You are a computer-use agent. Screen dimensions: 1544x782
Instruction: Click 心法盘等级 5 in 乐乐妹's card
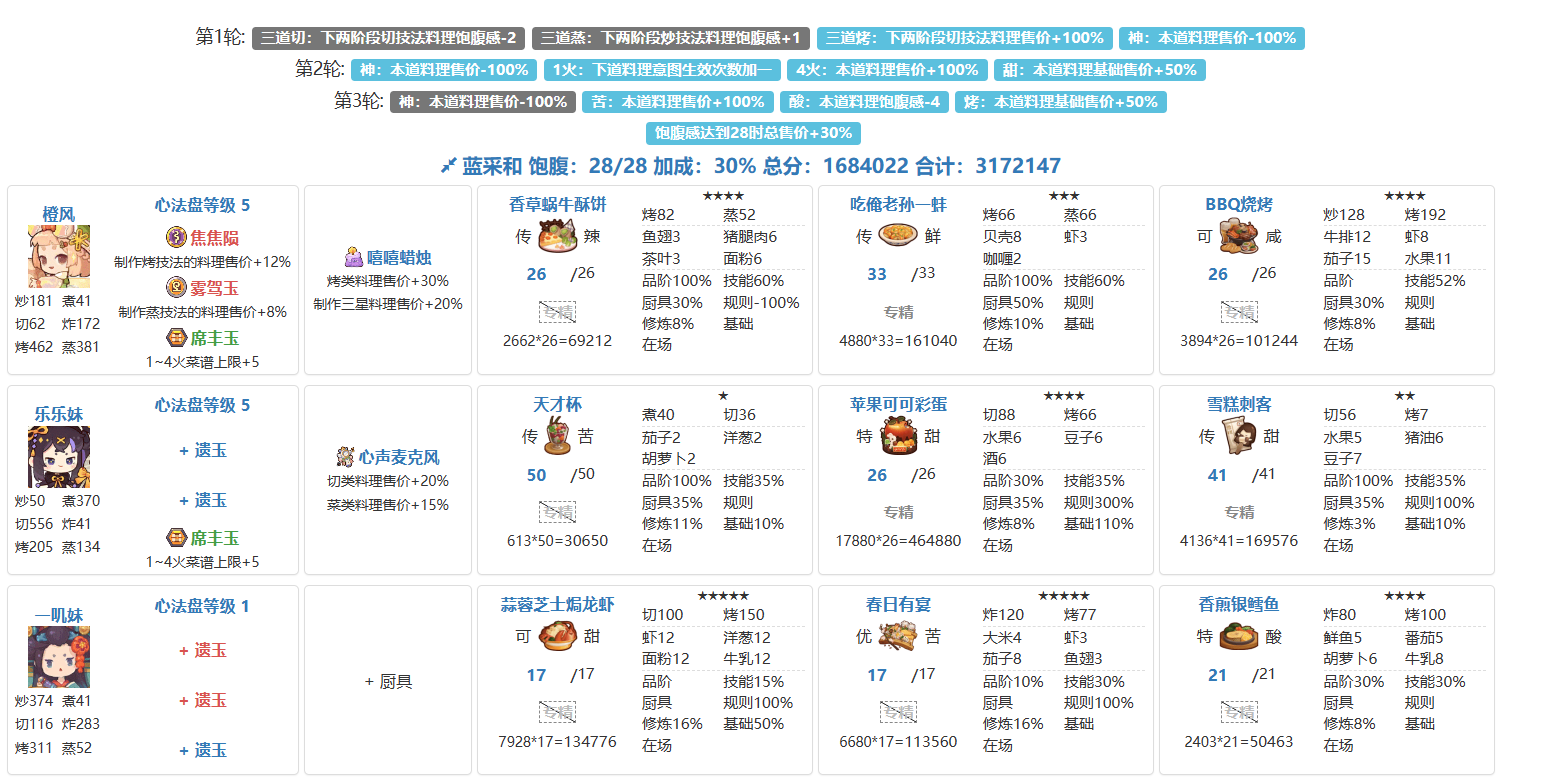click(202, 405)
